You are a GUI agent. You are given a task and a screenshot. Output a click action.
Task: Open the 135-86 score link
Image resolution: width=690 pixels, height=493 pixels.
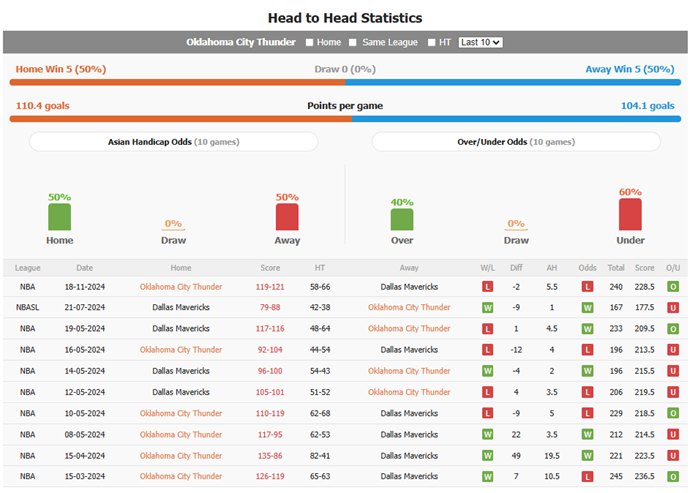pyautogui.click(x=270, y=456)
